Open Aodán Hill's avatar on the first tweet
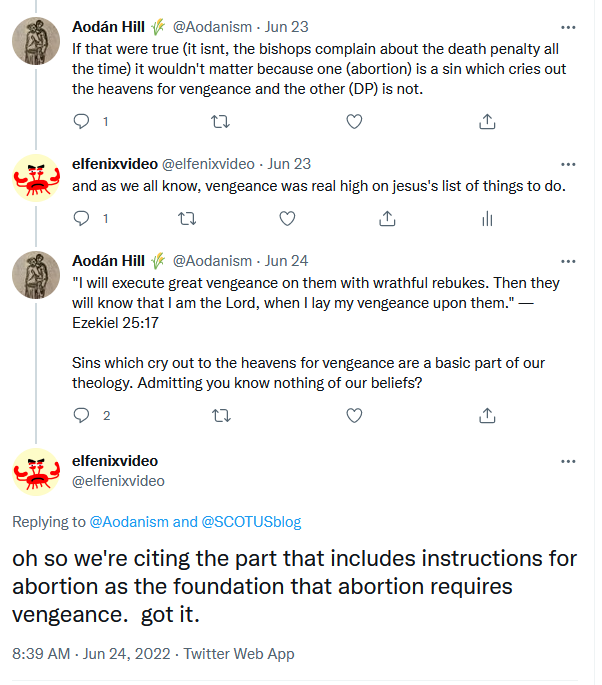Screen dimensions: 602x685 point(37,42)
